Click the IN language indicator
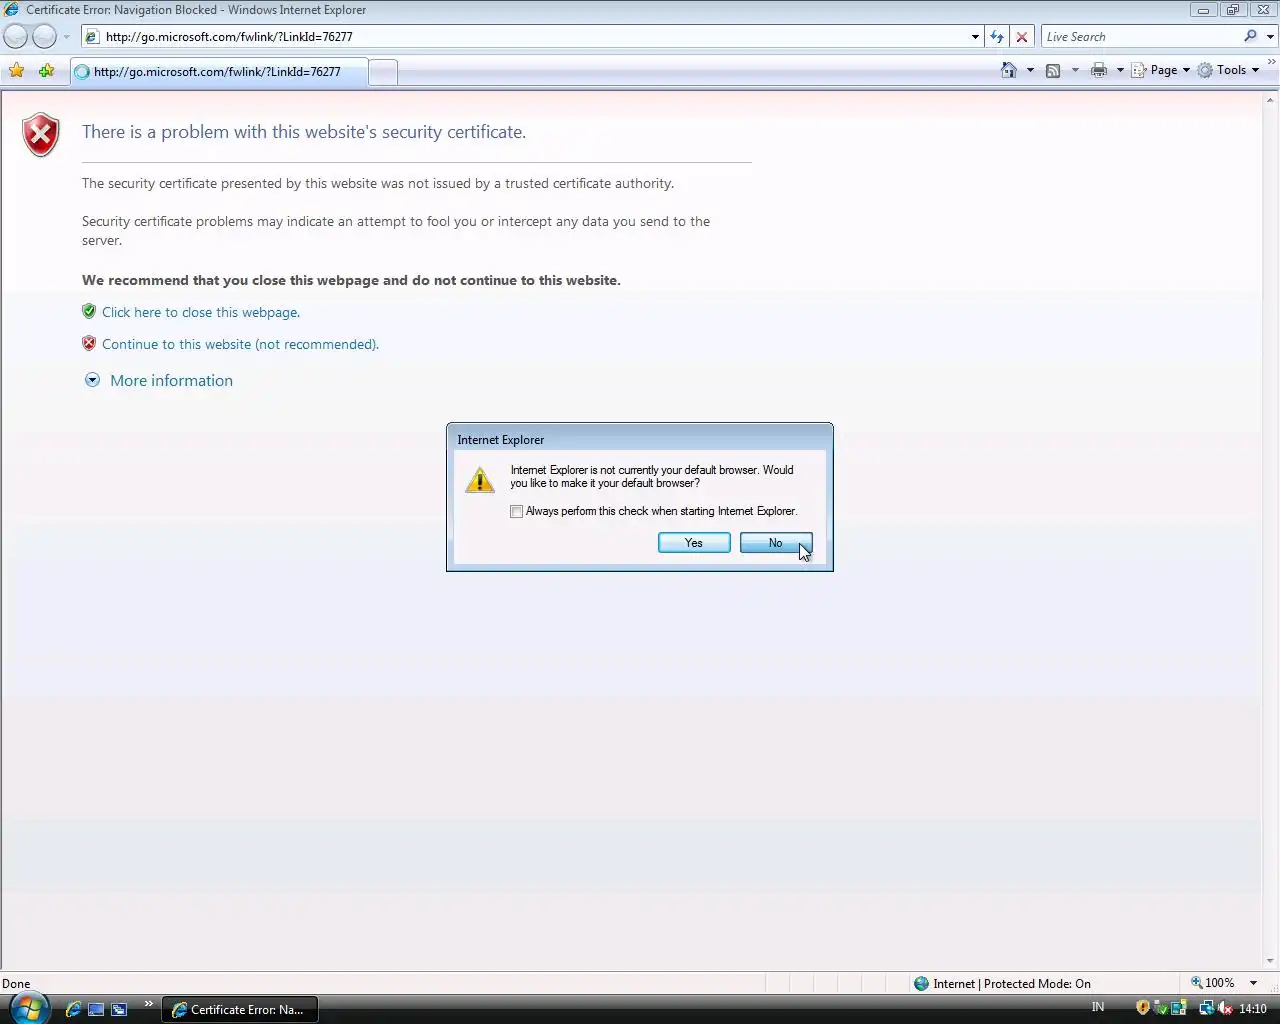This screenshot has height=1024, width=1280. [1098, 1007]
